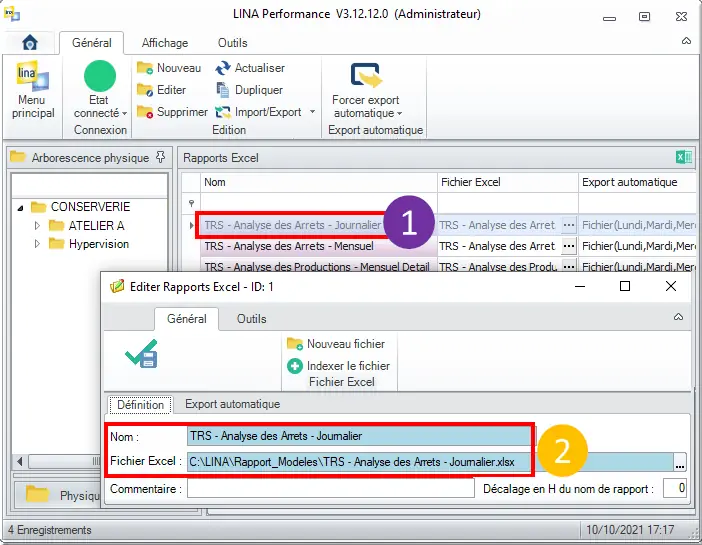Viewport: 702px width, 545px height.
Task: Expand the Hypervision tree node
Action: coord(38,244)
